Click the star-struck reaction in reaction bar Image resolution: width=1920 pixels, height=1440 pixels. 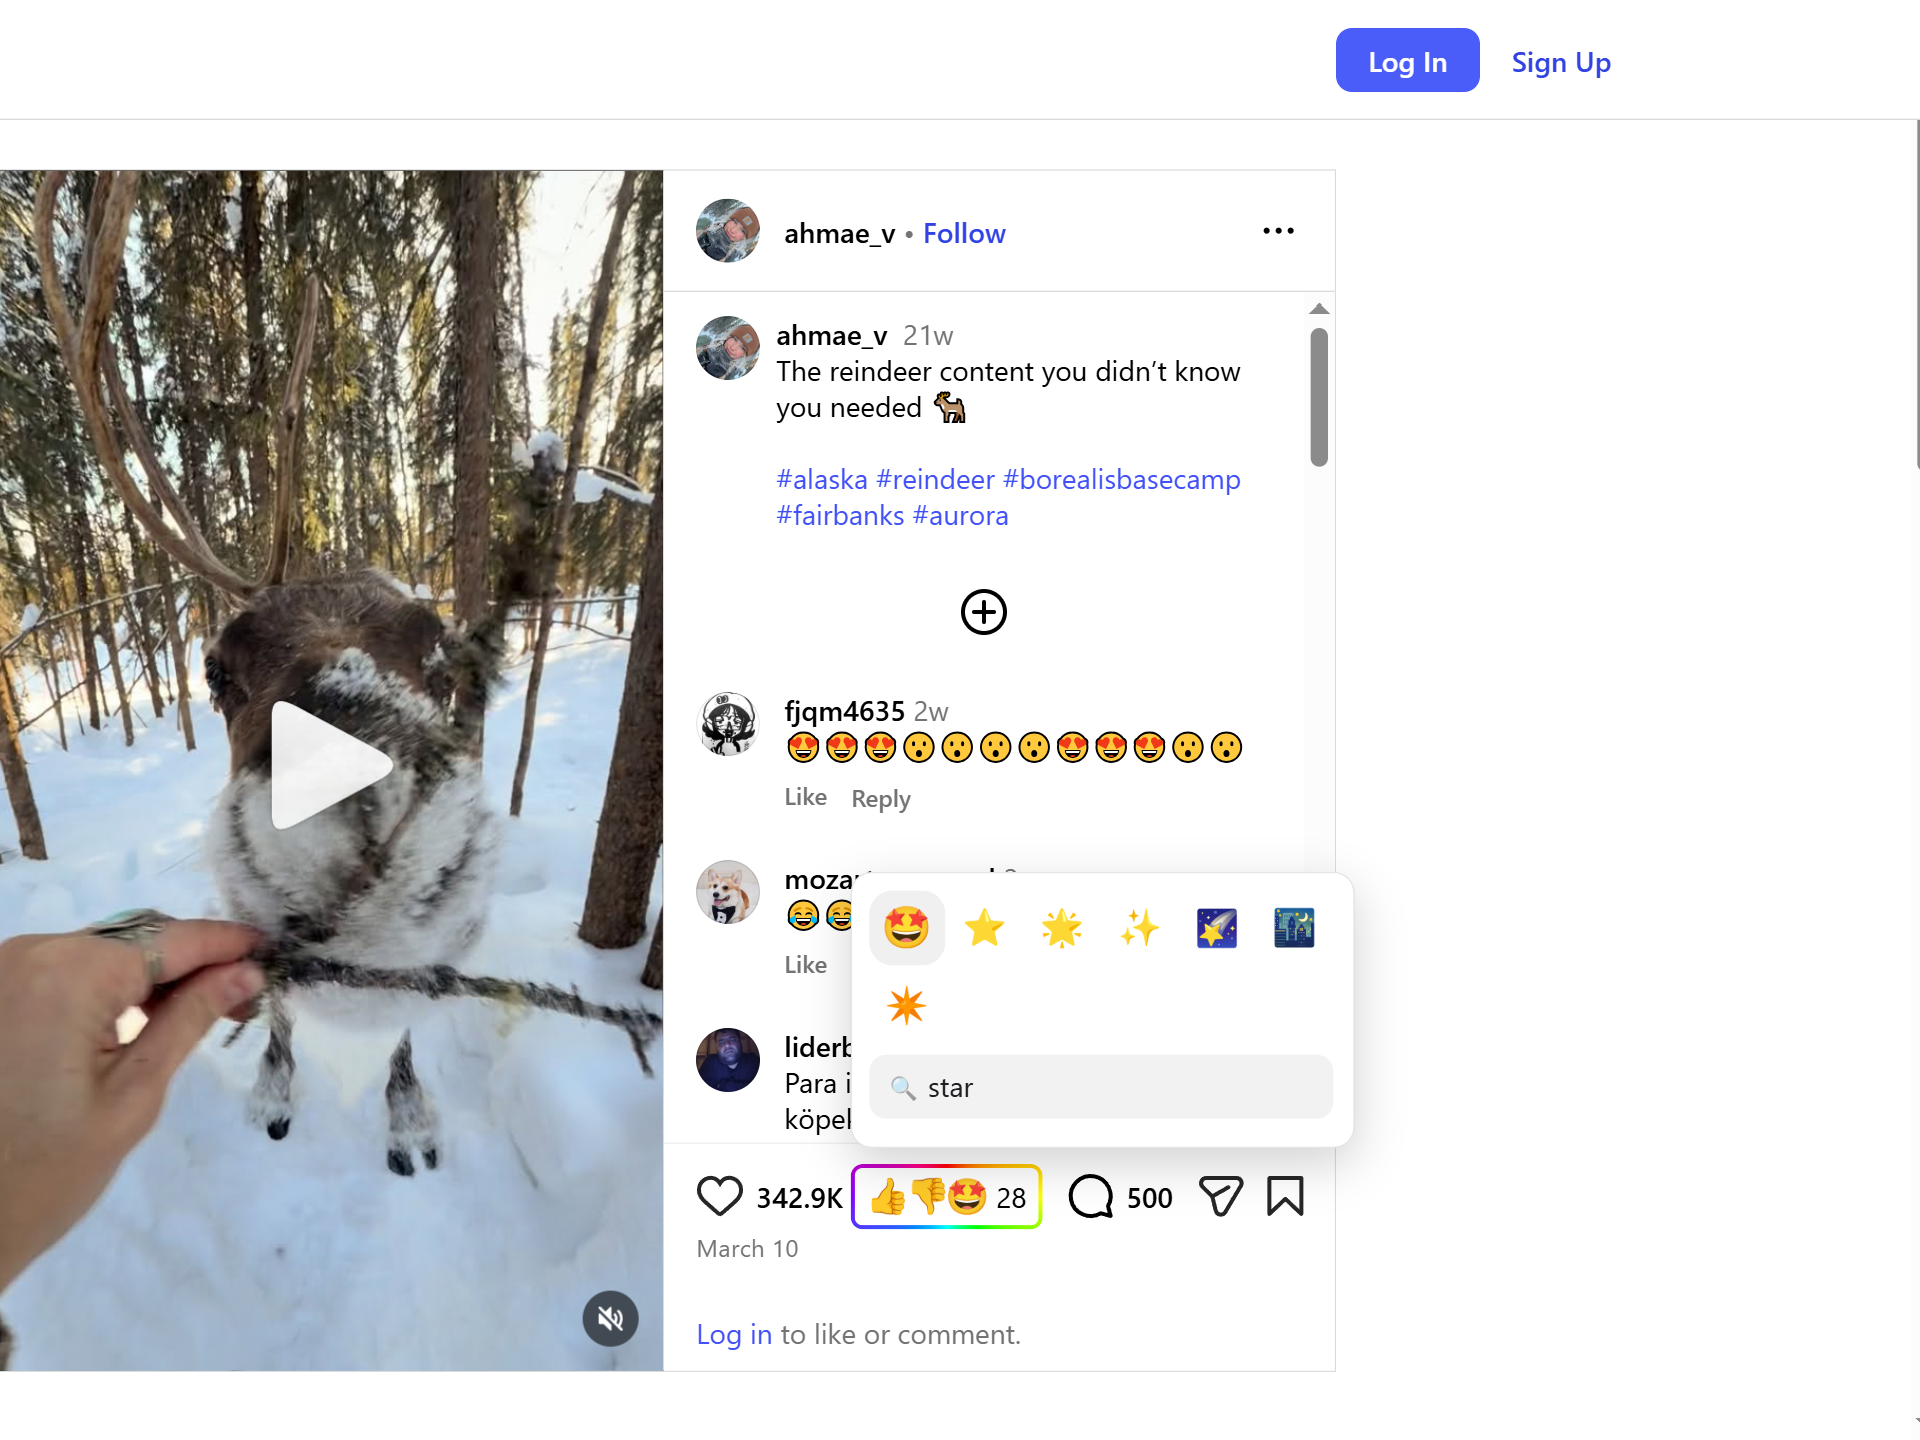tap(967, 1197)
